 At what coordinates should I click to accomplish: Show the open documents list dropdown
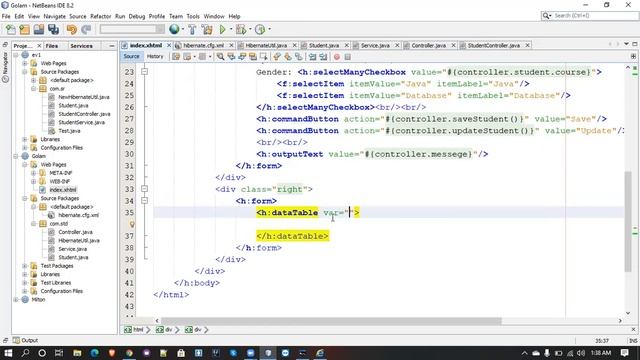click(626, 44)
